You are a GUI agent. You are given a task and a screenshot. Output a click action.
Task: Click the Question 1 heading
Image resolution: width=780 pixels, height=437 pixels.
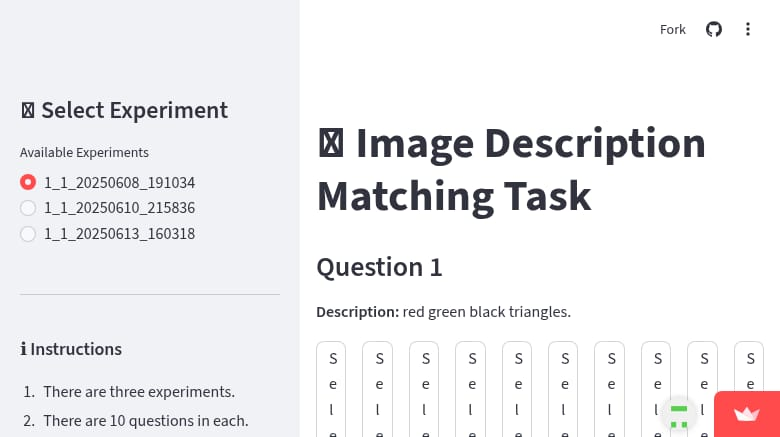tap(379, 267)
